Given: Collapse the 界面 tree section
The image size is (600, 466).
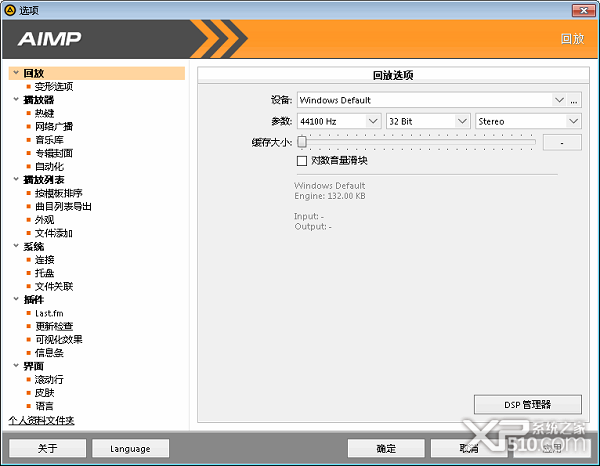Looking at the screenshot, I should click(16, 365).
